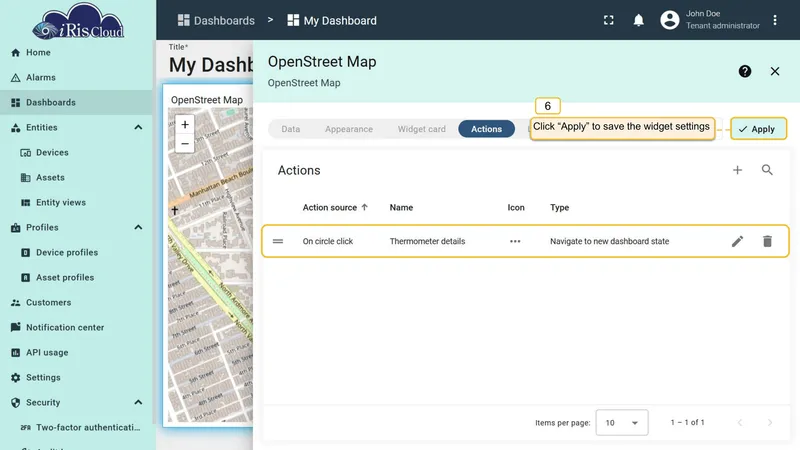Toggle fullscreen mode icon in header

609,20
